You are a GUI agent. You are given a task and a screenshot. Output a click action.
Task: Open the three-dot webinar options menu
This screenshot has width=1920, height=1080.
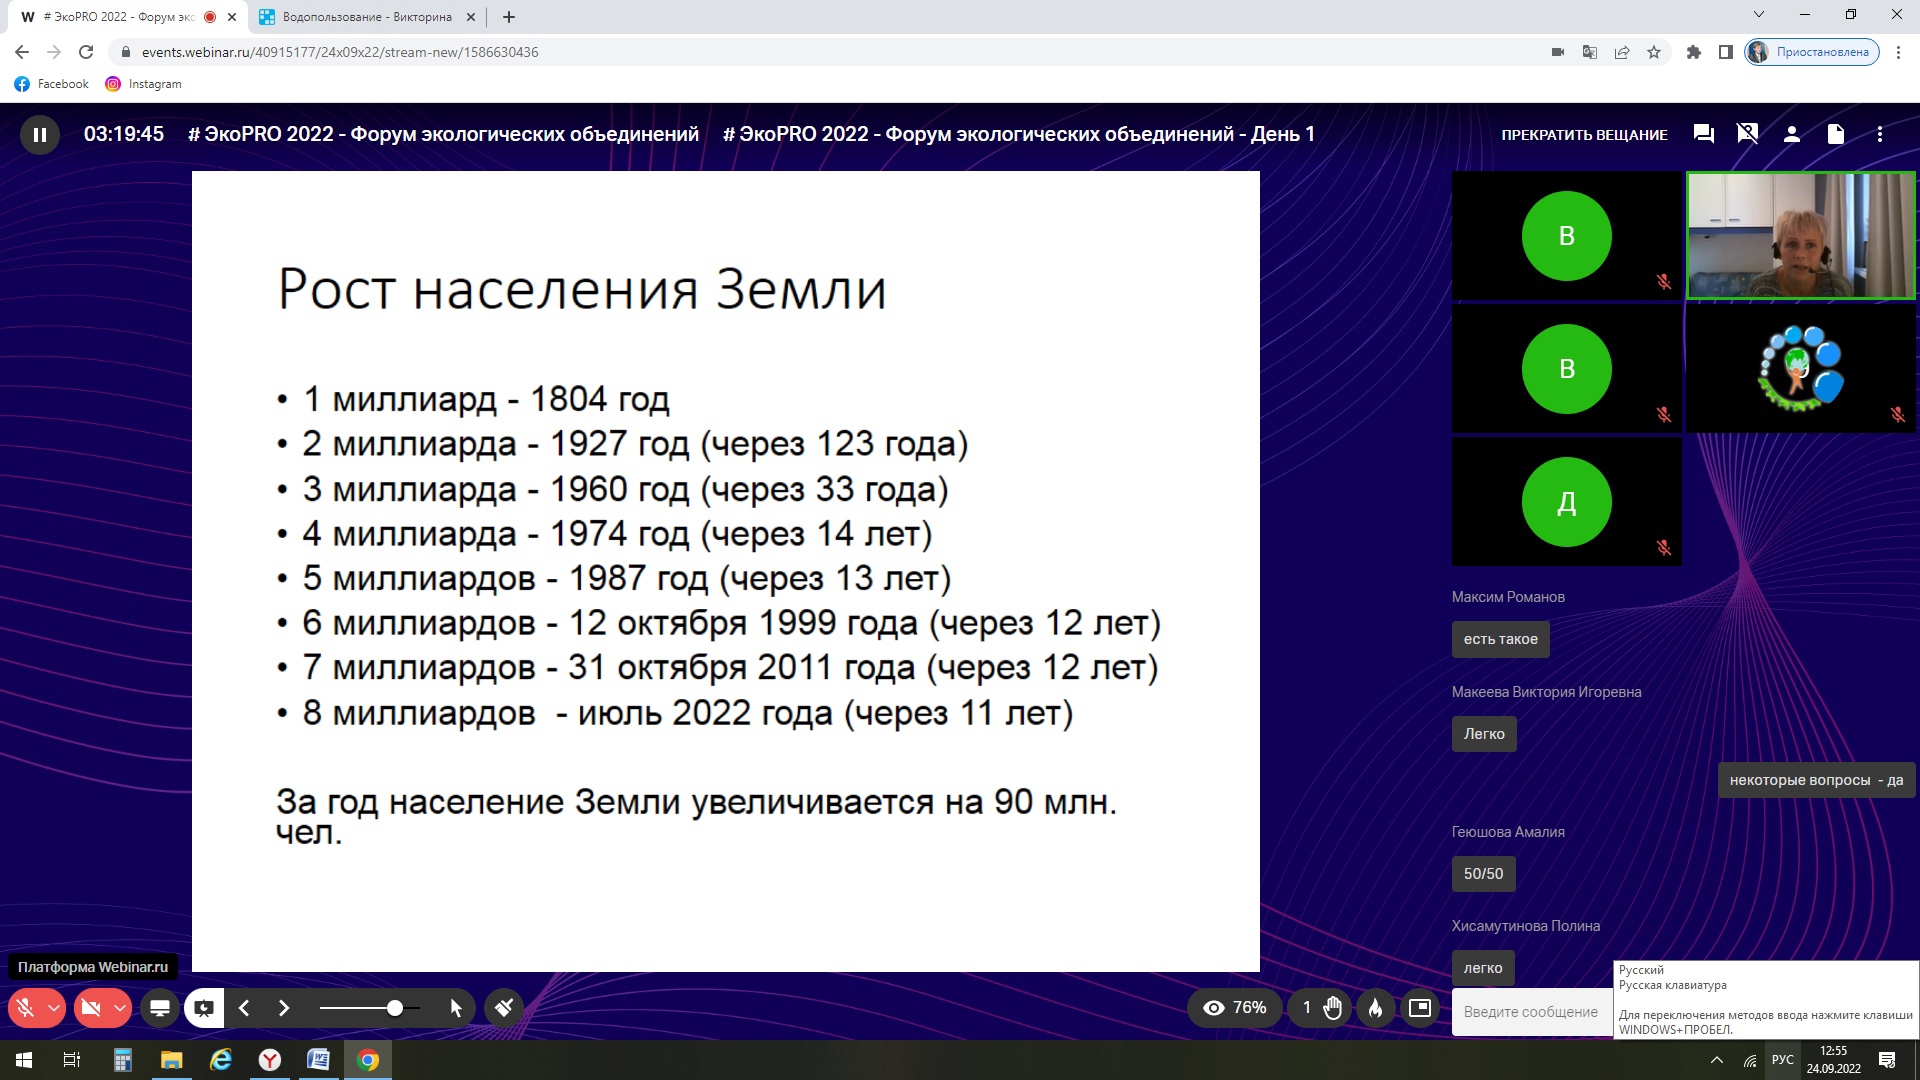[1880, 134]
